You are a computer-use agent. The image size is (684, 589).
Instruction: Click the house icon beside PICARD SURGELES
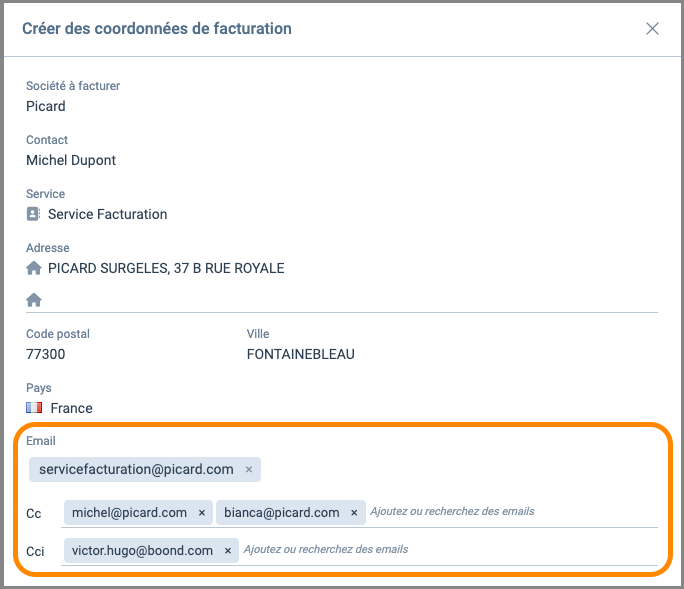[x=33, y=268]
